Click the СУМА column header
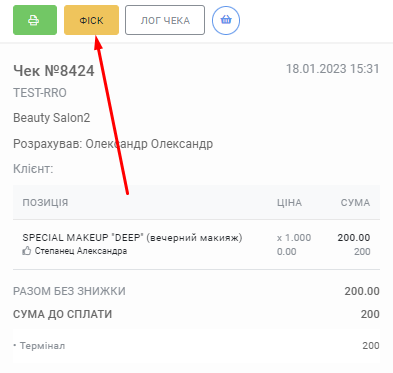 [x=355, y=202]
